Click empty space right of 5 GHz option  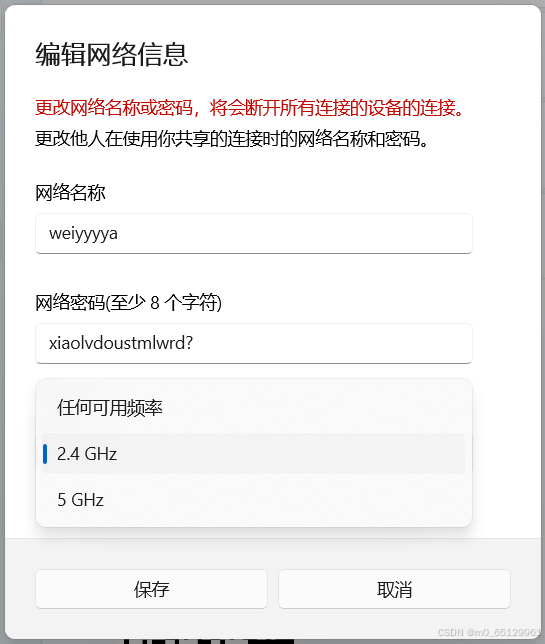coord(283,499)
